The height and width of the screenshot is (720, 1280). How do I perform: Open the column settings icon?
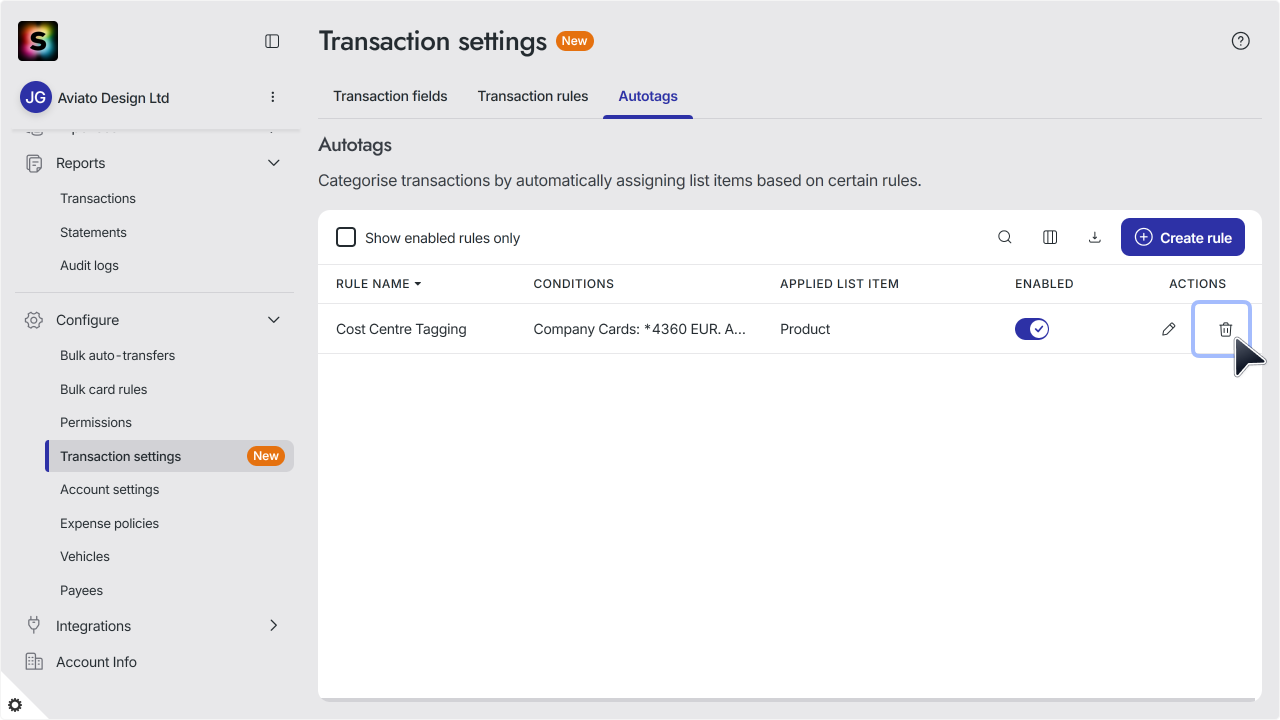point(1050,237)
